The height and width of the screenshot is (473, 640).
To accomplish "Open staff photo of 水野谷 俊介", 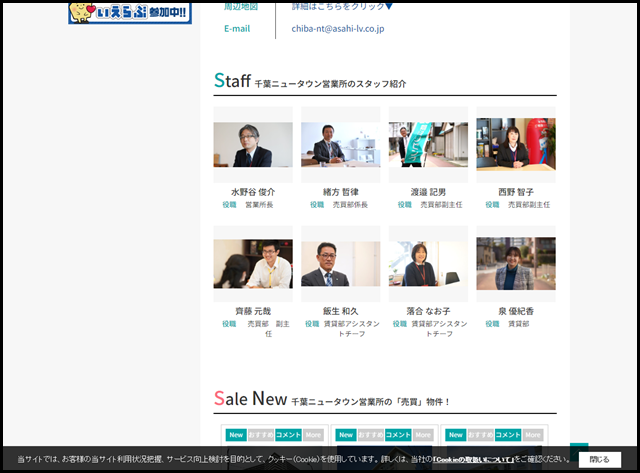I will 253,144.
